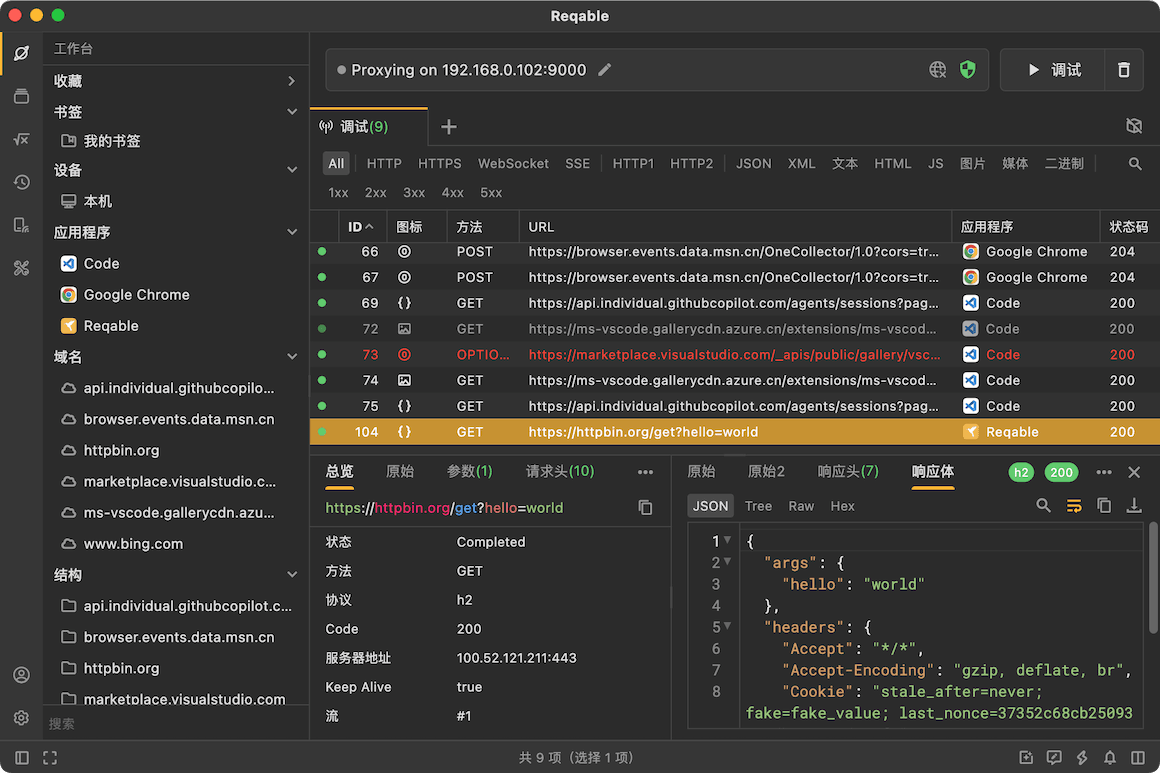Edit the proxy address with pencil icon
1160x773 pixels.
pos(604,70)
